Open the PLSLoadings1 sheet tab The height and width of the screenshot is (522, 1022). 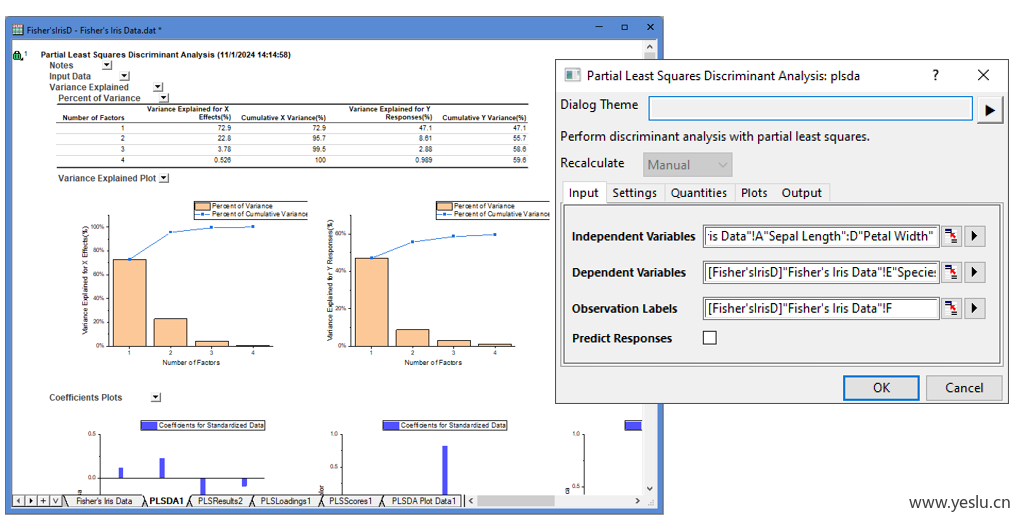coord(285,501)
